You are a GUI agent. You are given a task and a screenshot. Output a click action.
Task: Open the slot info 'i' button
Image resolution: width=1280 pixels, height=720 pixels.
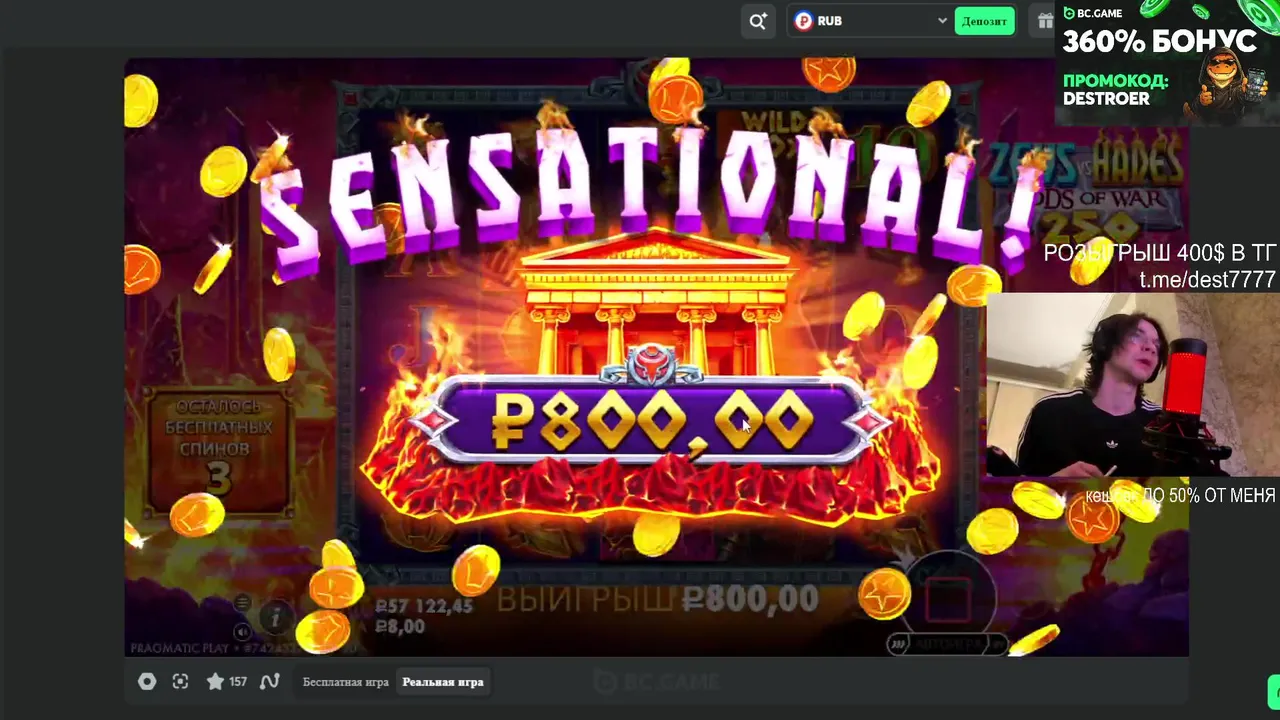pos(275,618)
